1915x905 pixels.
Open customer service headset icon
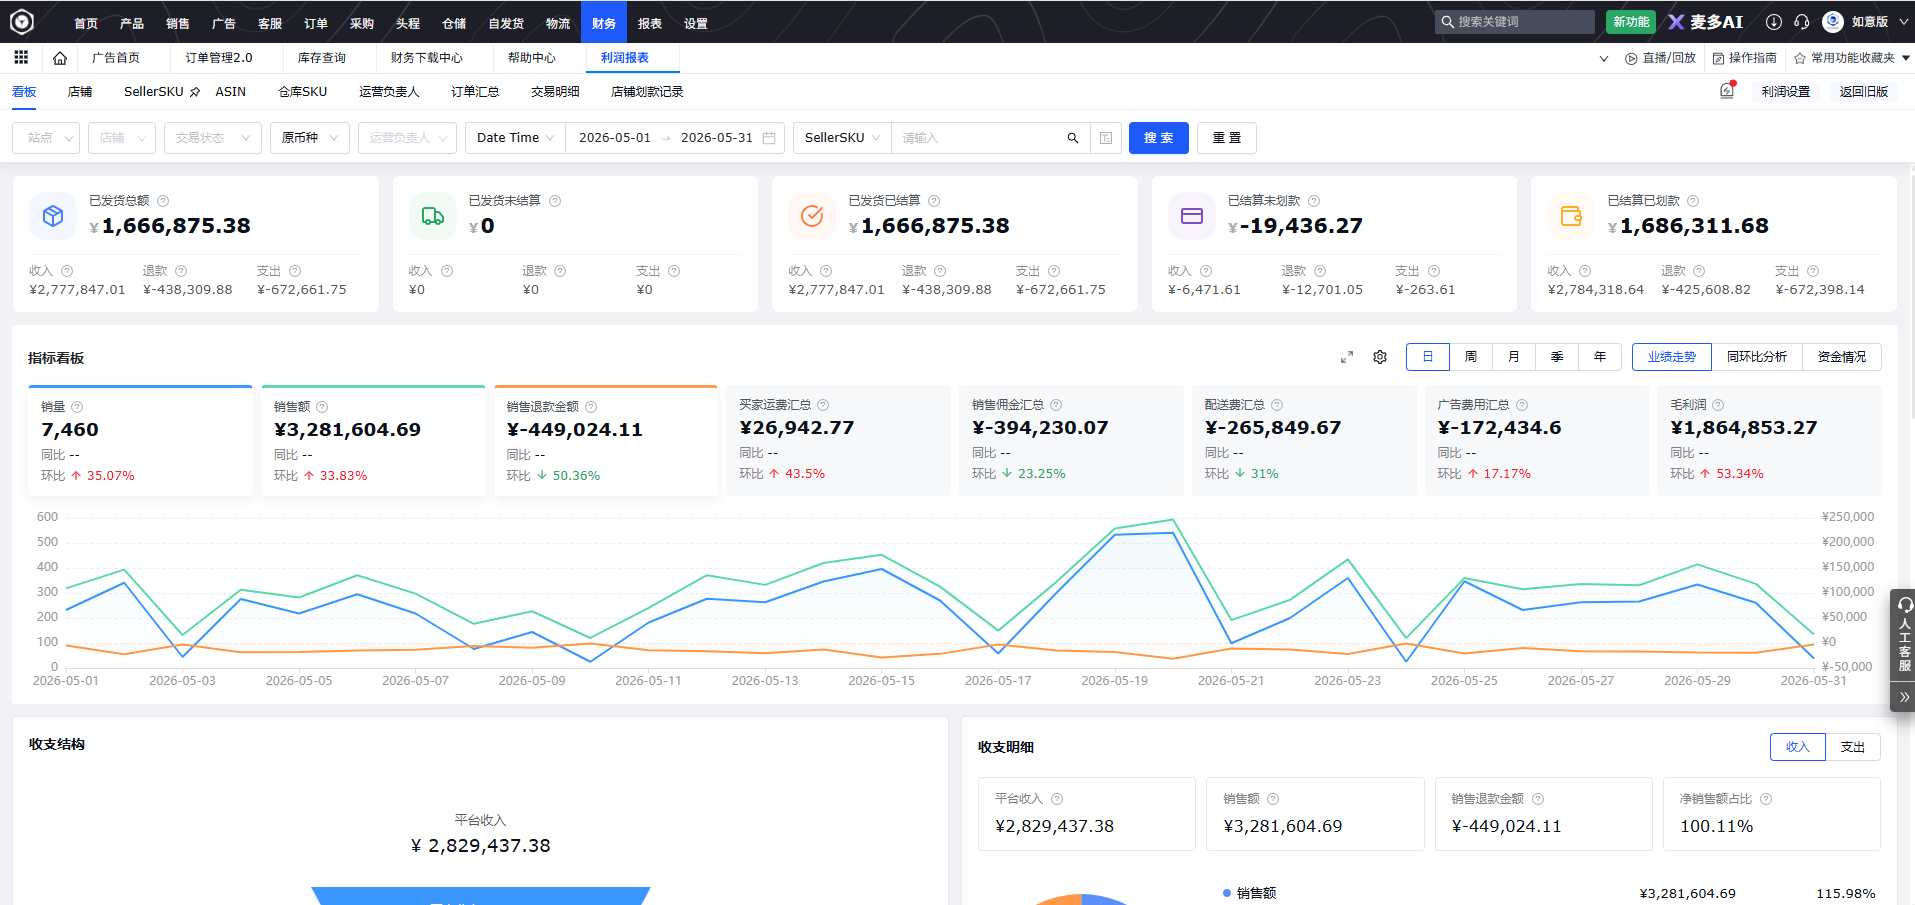[1802, 22]
